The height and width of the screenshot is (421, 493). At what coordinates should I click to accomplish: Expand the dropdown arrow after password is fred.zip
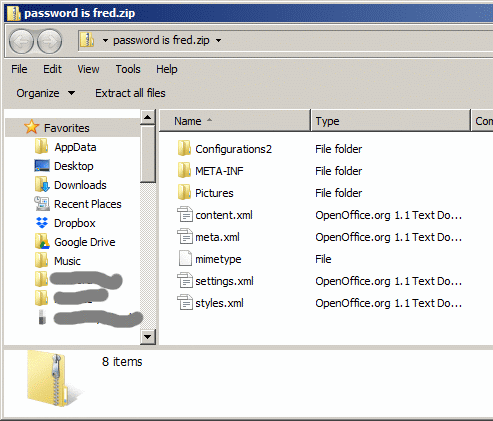coord(218,41)
